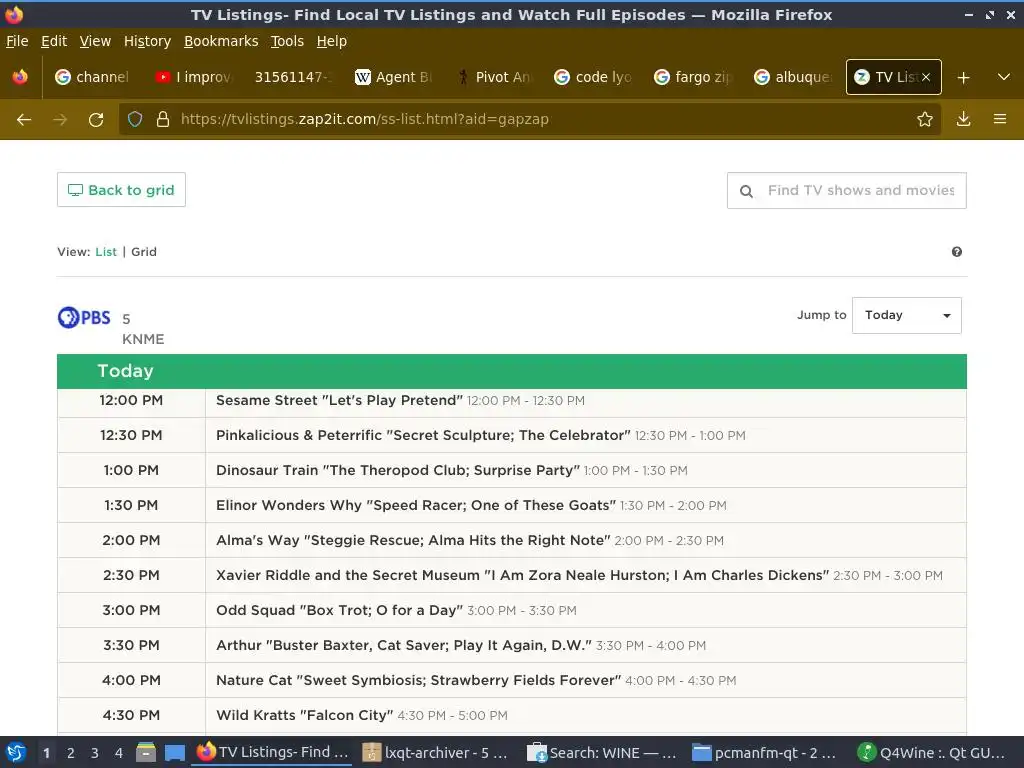Click the 12:00 PM time cell
1024x768 pixels.
pos(131,400)
